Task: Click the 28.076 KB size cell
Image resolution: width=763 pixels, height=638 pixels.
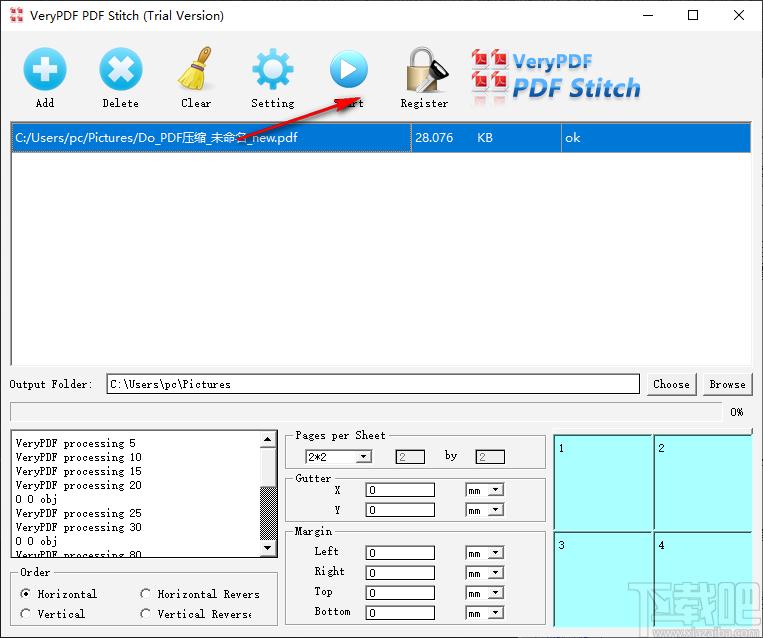Action: [x=486, y=138]
